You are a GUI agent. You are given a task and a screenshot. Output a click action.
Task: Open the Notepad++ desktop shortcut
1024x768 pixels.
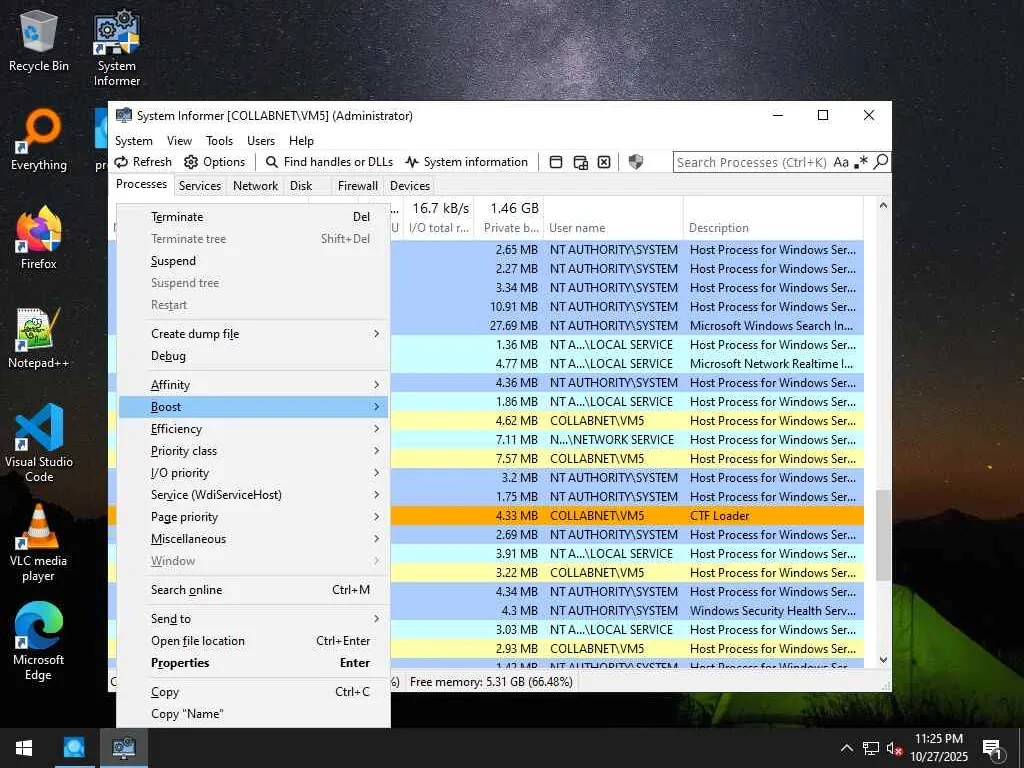point(39,338)
